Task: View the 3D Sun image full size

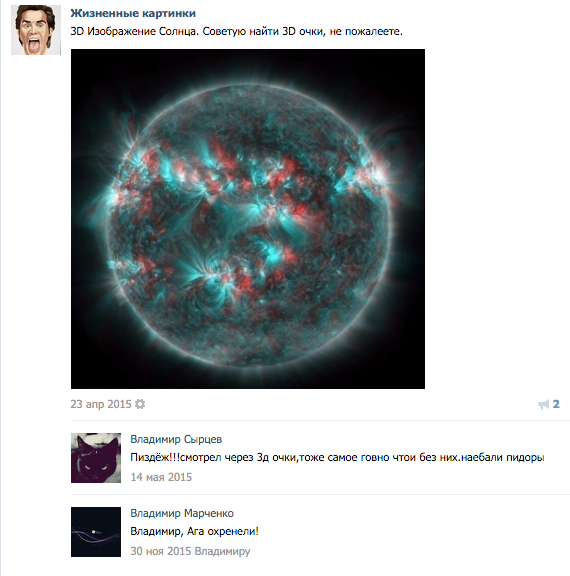Action: tap(248, 219)
